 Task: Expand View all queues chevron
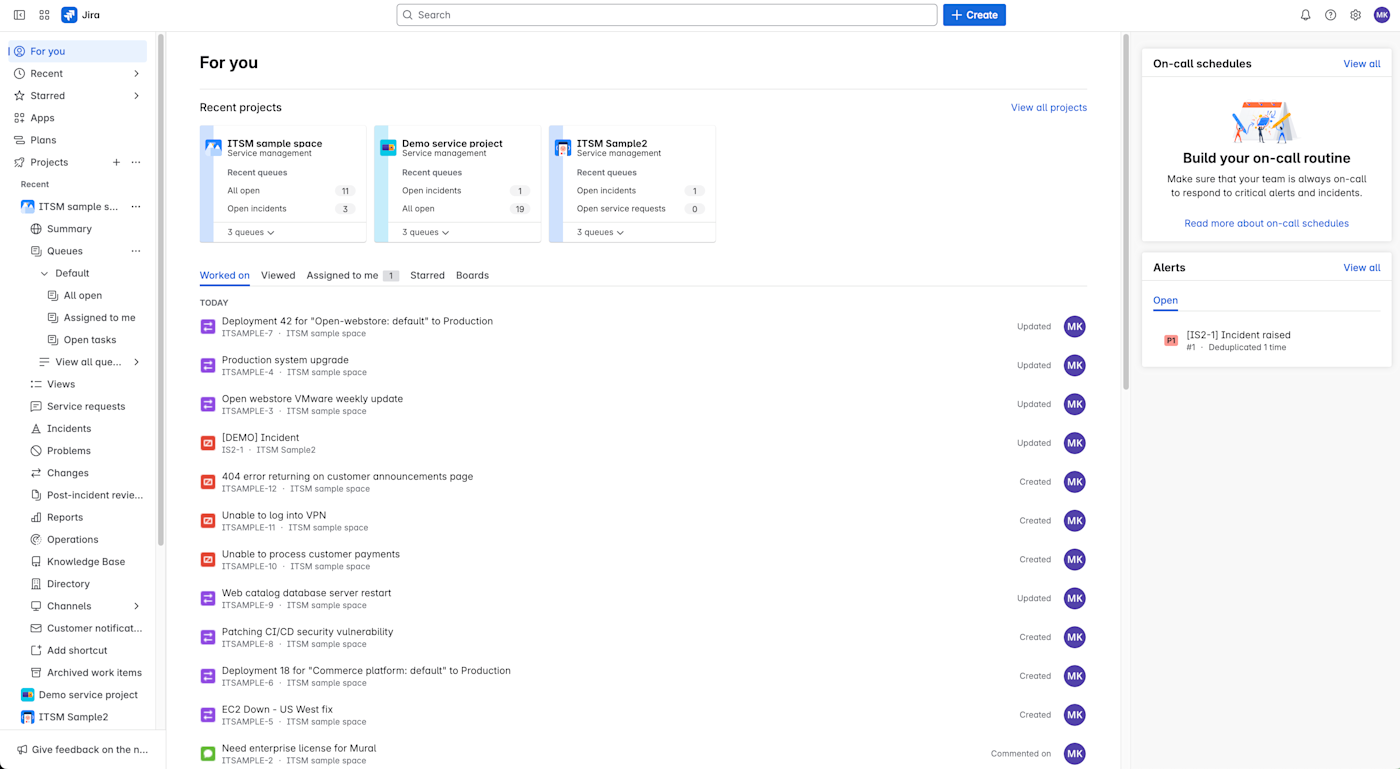point(136,362)
